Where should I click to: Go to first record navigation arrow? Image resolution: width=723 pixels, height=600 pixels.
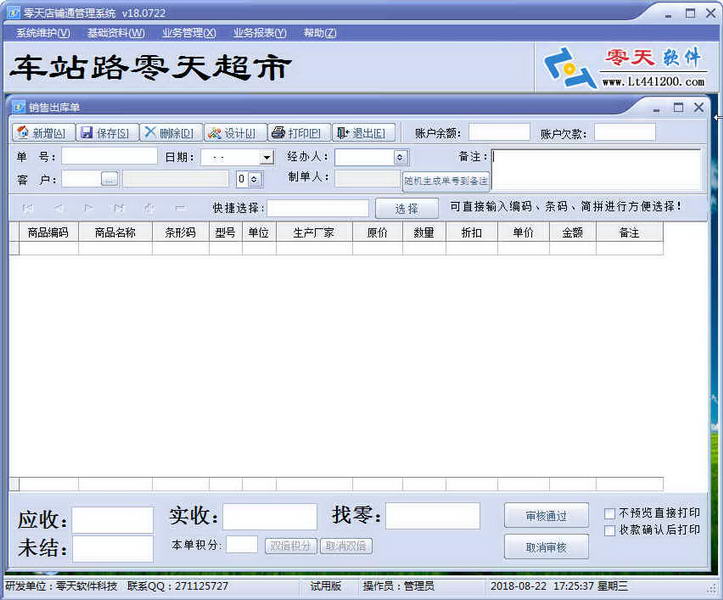(28, 208)
